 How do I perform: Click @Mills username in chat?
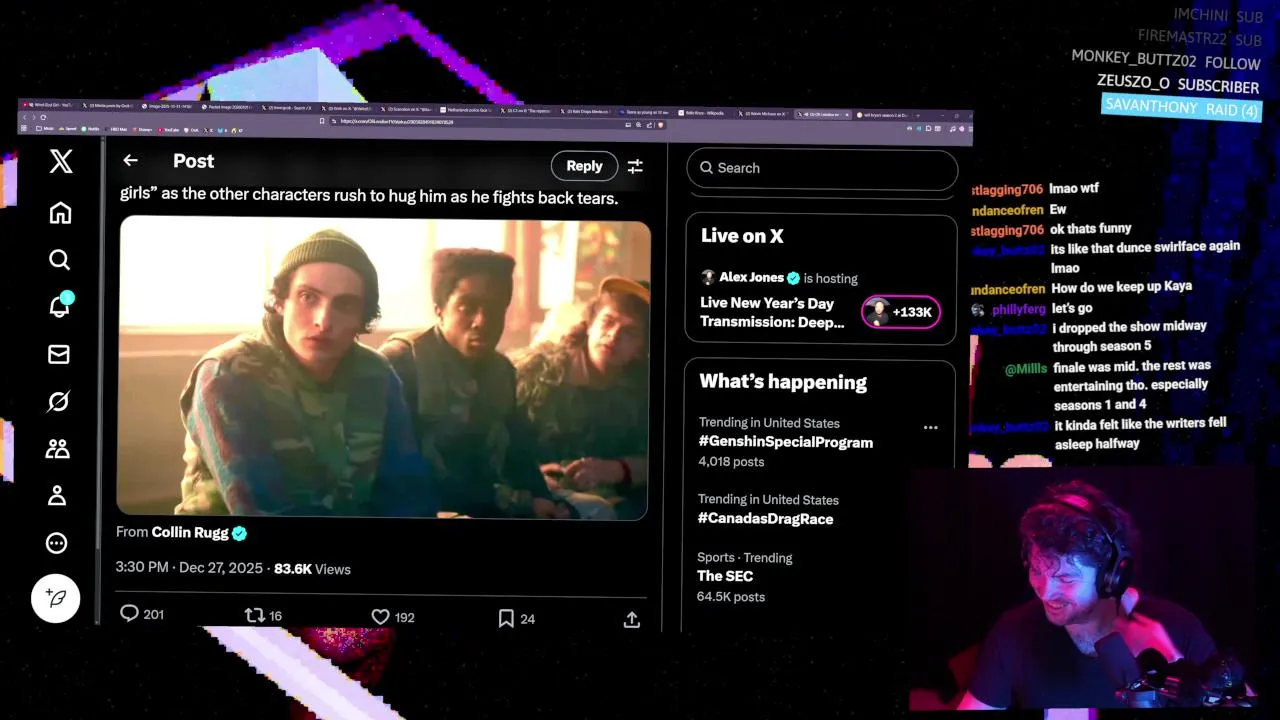pos(1026,369)
